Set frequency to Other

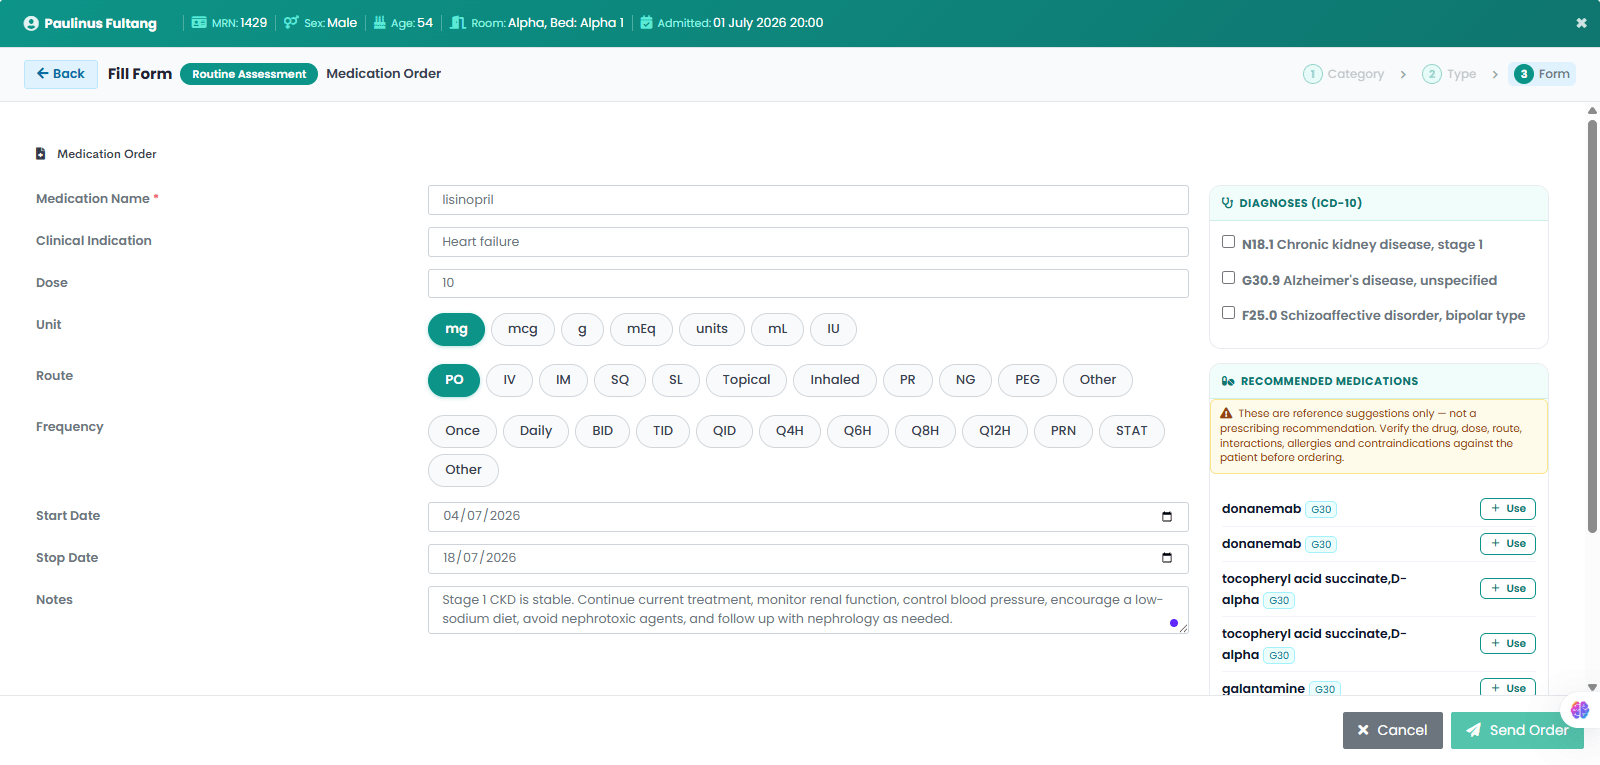click(x=463, y=470)
